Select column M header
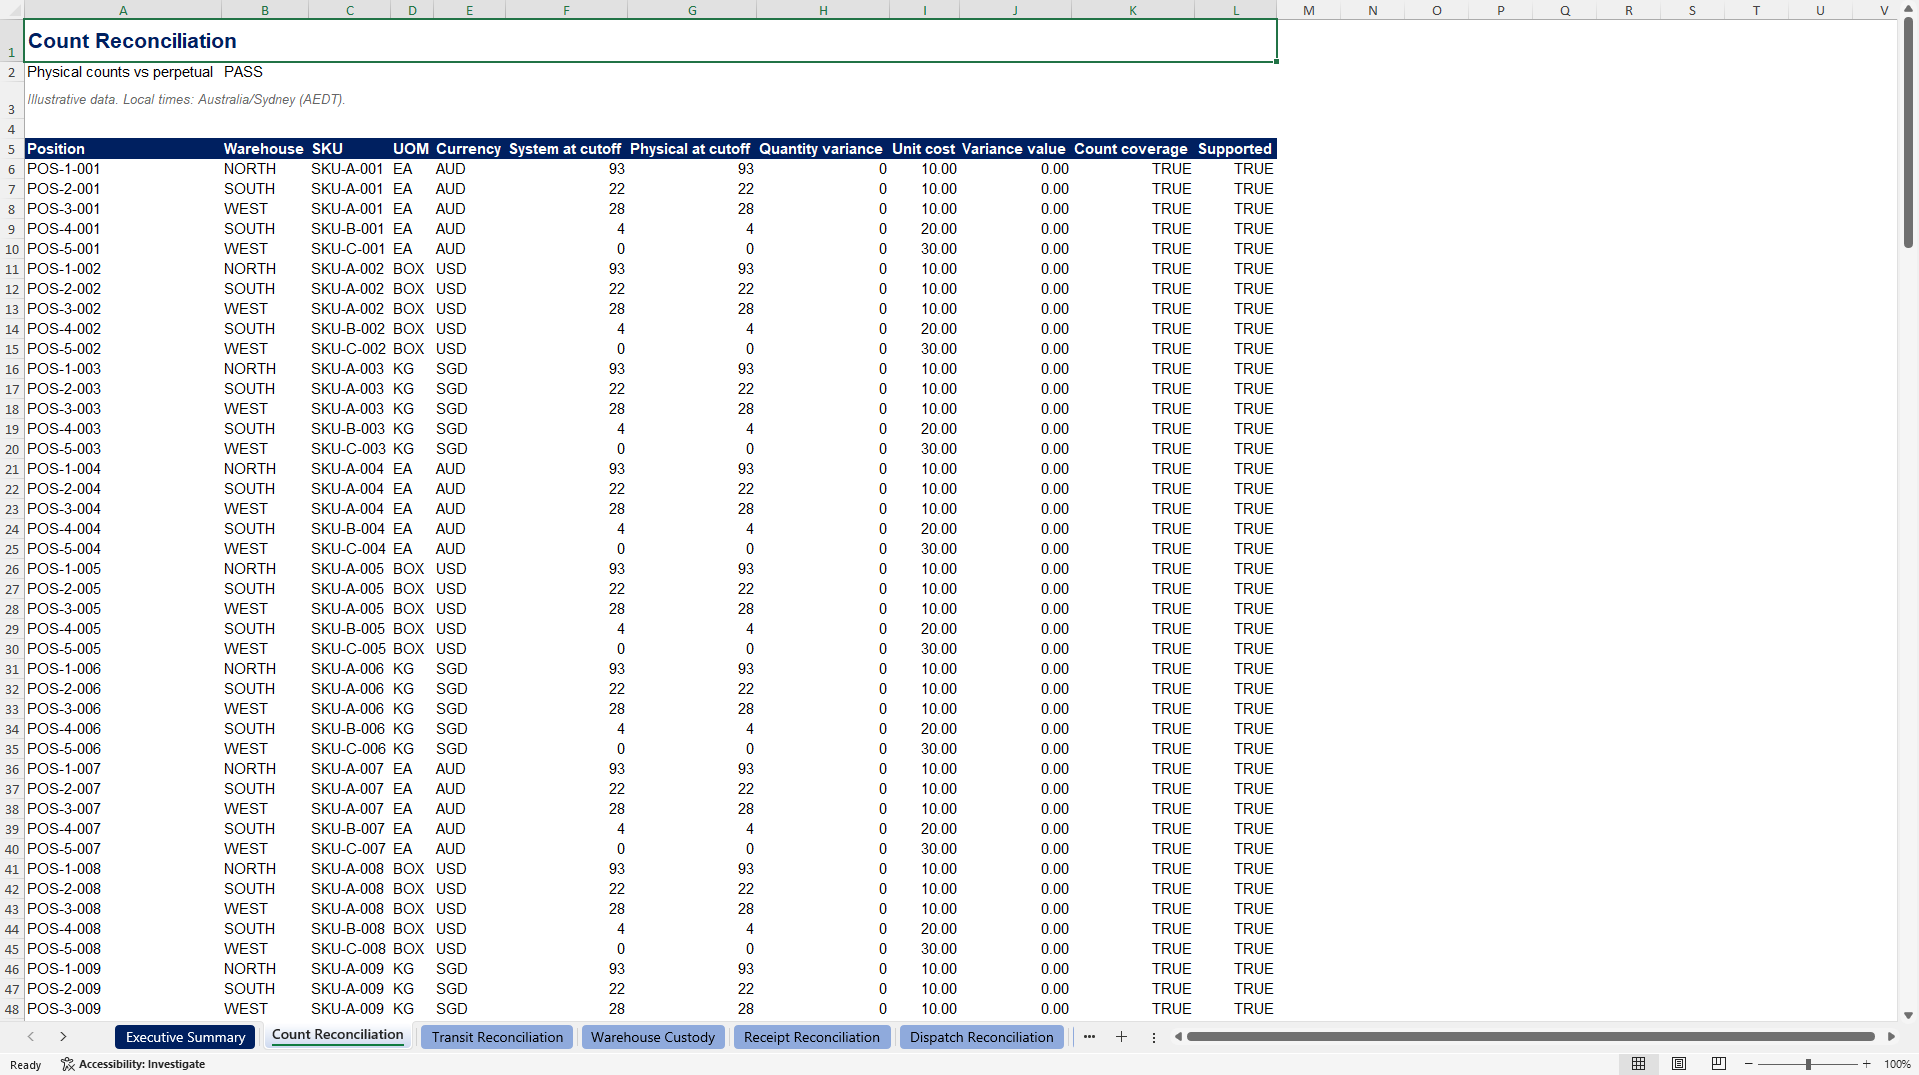This screenshot has height=1075, width=1919. [x=1308, y=10]
